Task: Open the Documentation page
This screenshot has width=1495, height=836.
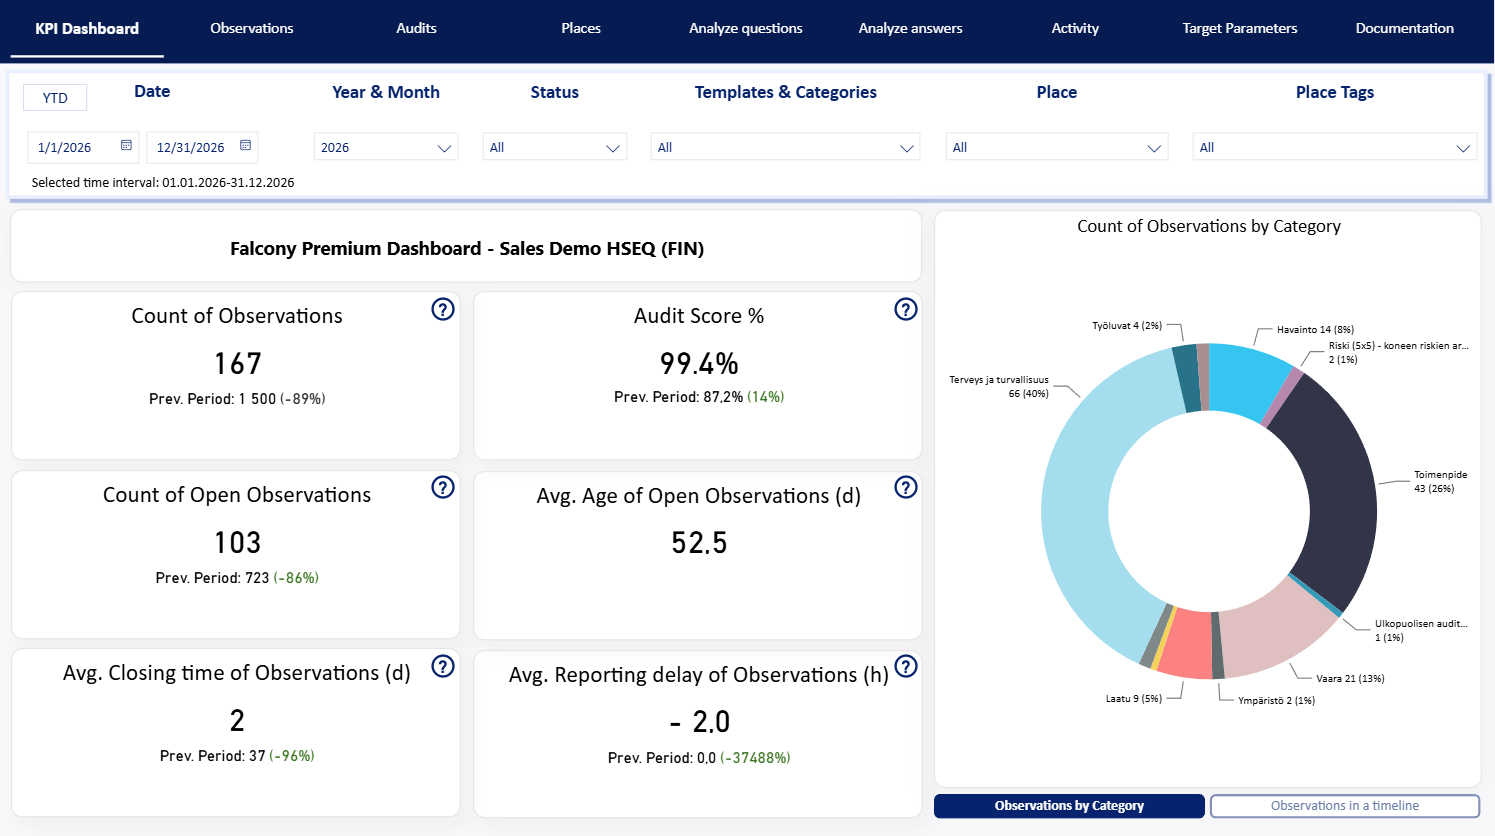Action: click(x=1404, y=28)
